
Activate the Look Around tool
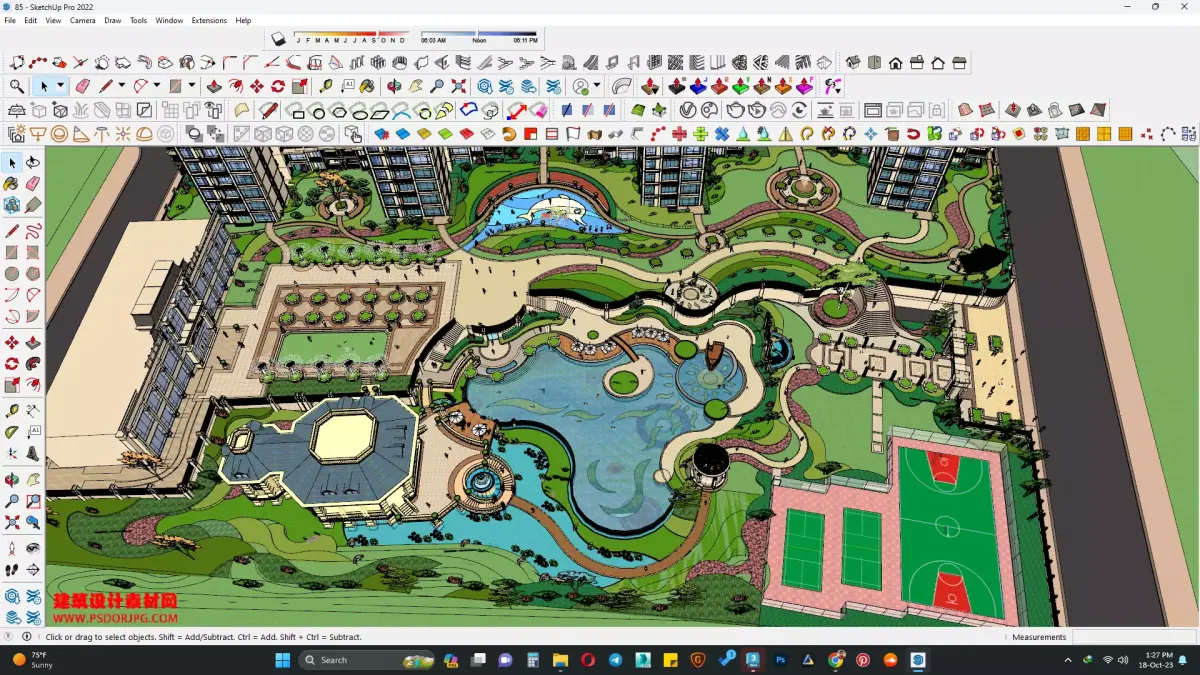33,548
